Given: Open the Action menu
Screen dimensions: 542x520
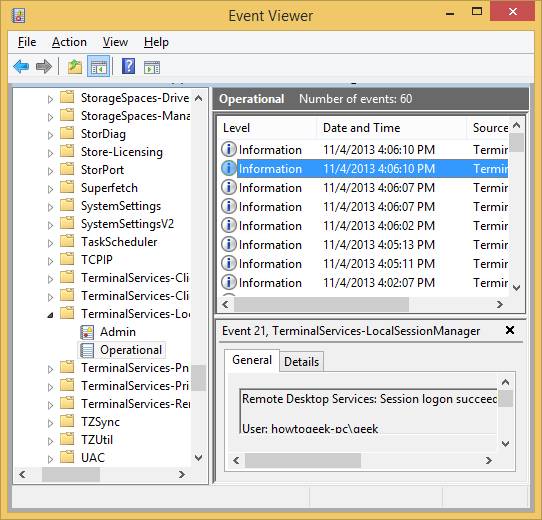Looking at the screenshot, I should [x=69, y=42].
